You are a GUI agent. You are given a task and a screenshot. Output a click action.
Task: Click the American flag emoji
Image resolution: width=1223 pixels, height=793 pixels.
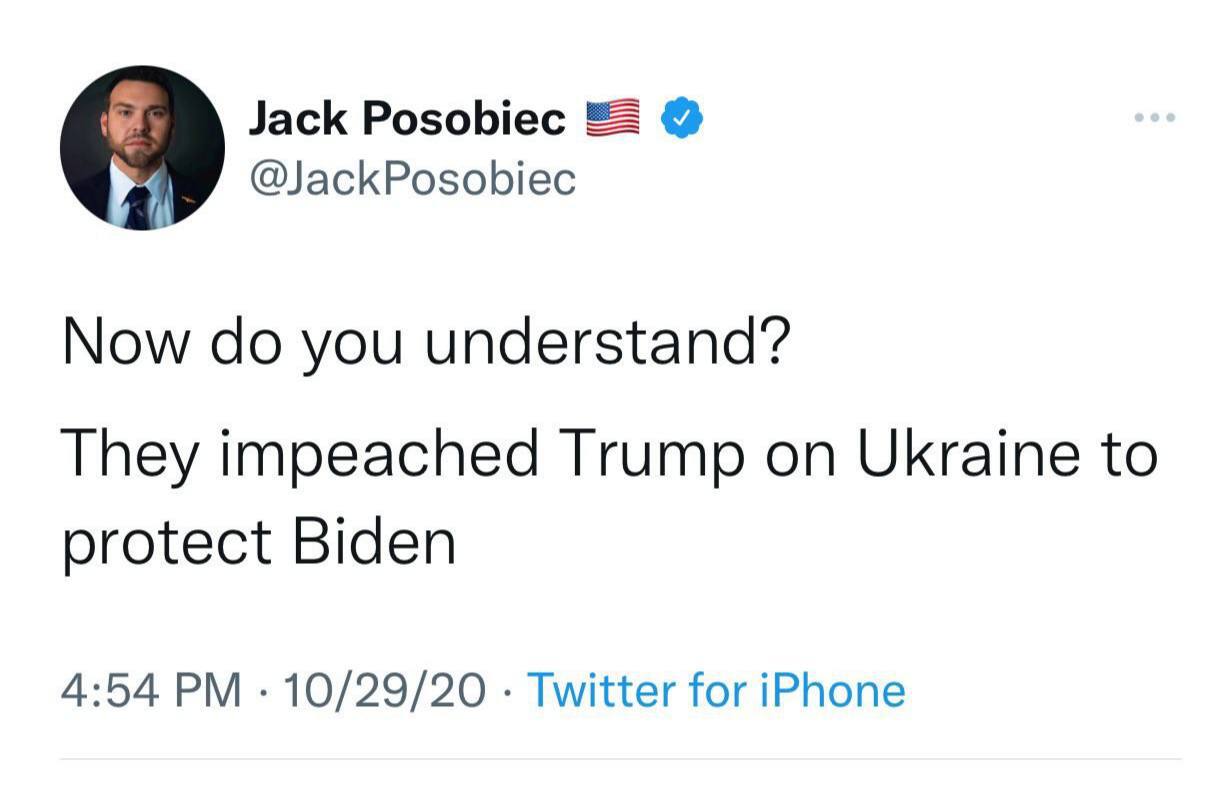tap(612, 119)
